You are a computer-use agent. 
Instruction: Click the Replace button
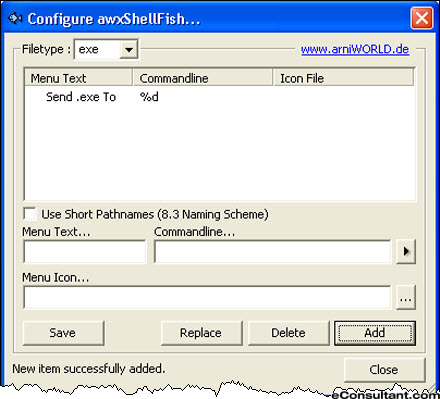click(201, 333)
